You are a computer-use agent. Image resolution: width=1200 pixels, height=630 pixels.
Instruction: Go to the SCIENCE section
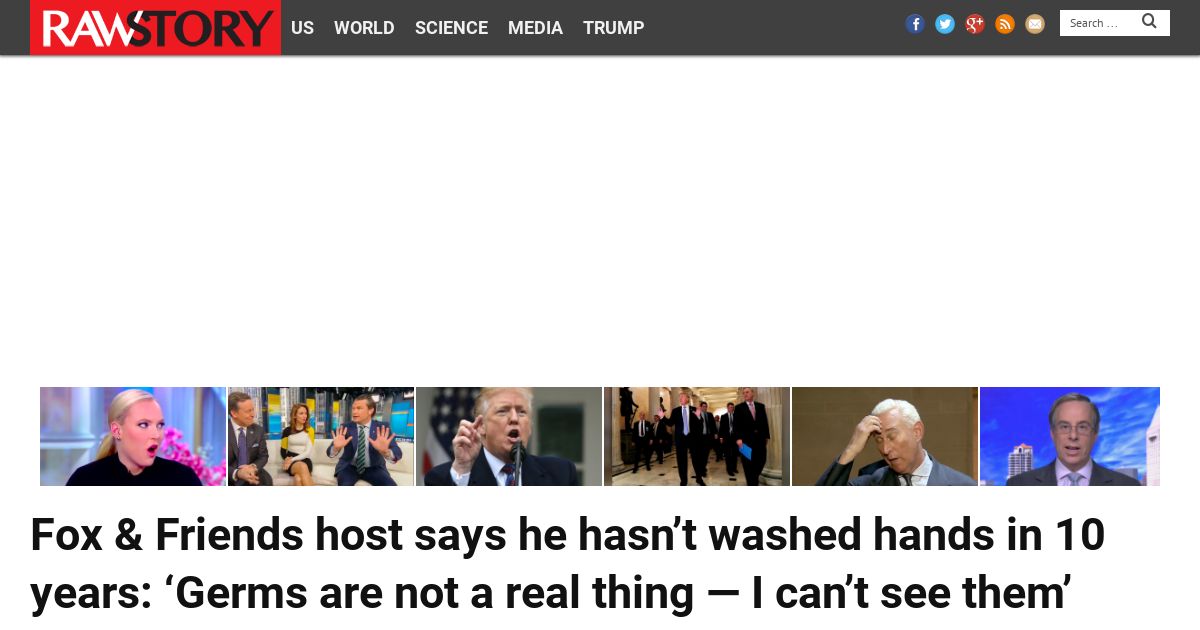[451, 28]
